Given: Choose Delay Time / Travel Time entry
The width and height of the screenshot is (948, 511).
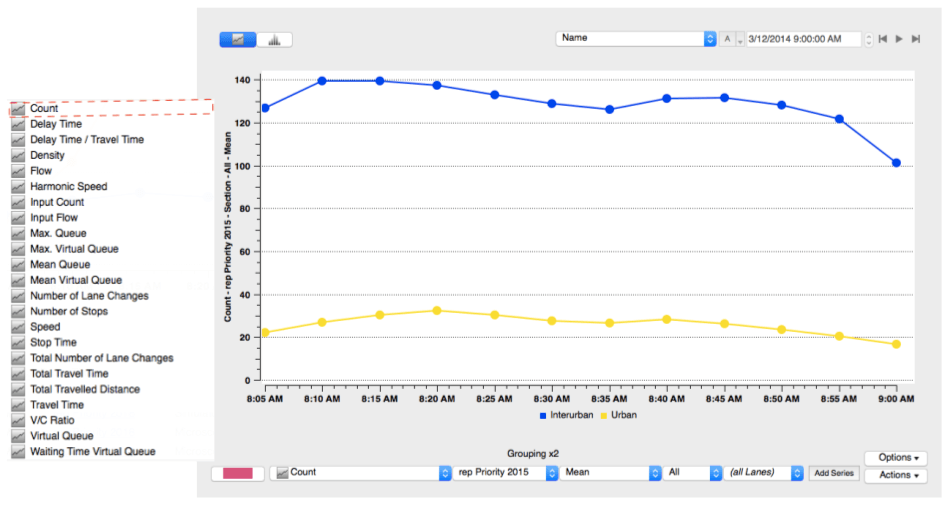Looking at the screenshot, I should (86, 140).
